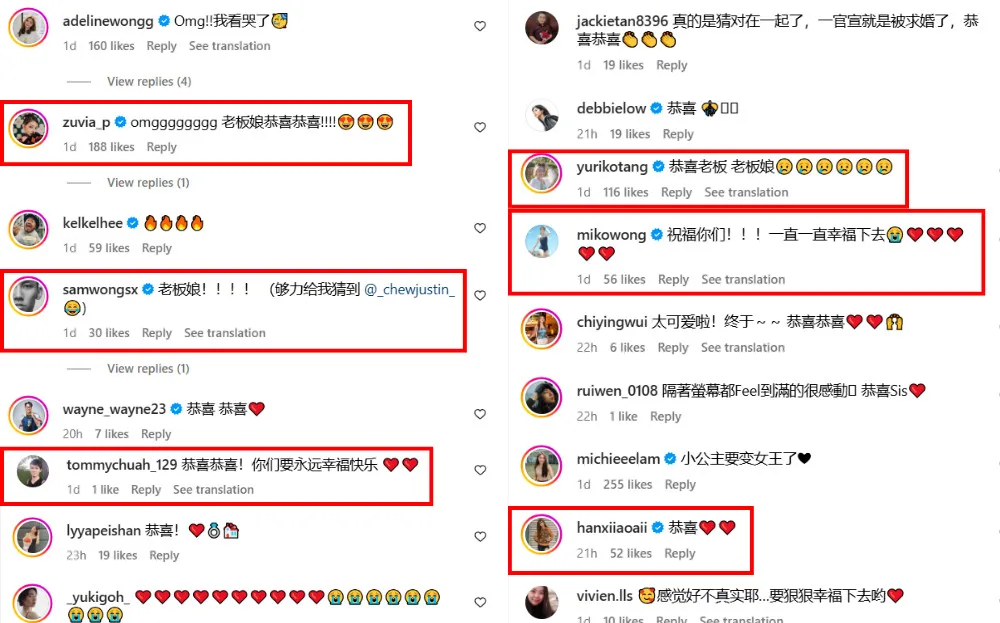This screenshot has height=623, width=1000.
Task: Open hanxiiaoaii's profile avatar
Action: (541, 534)
